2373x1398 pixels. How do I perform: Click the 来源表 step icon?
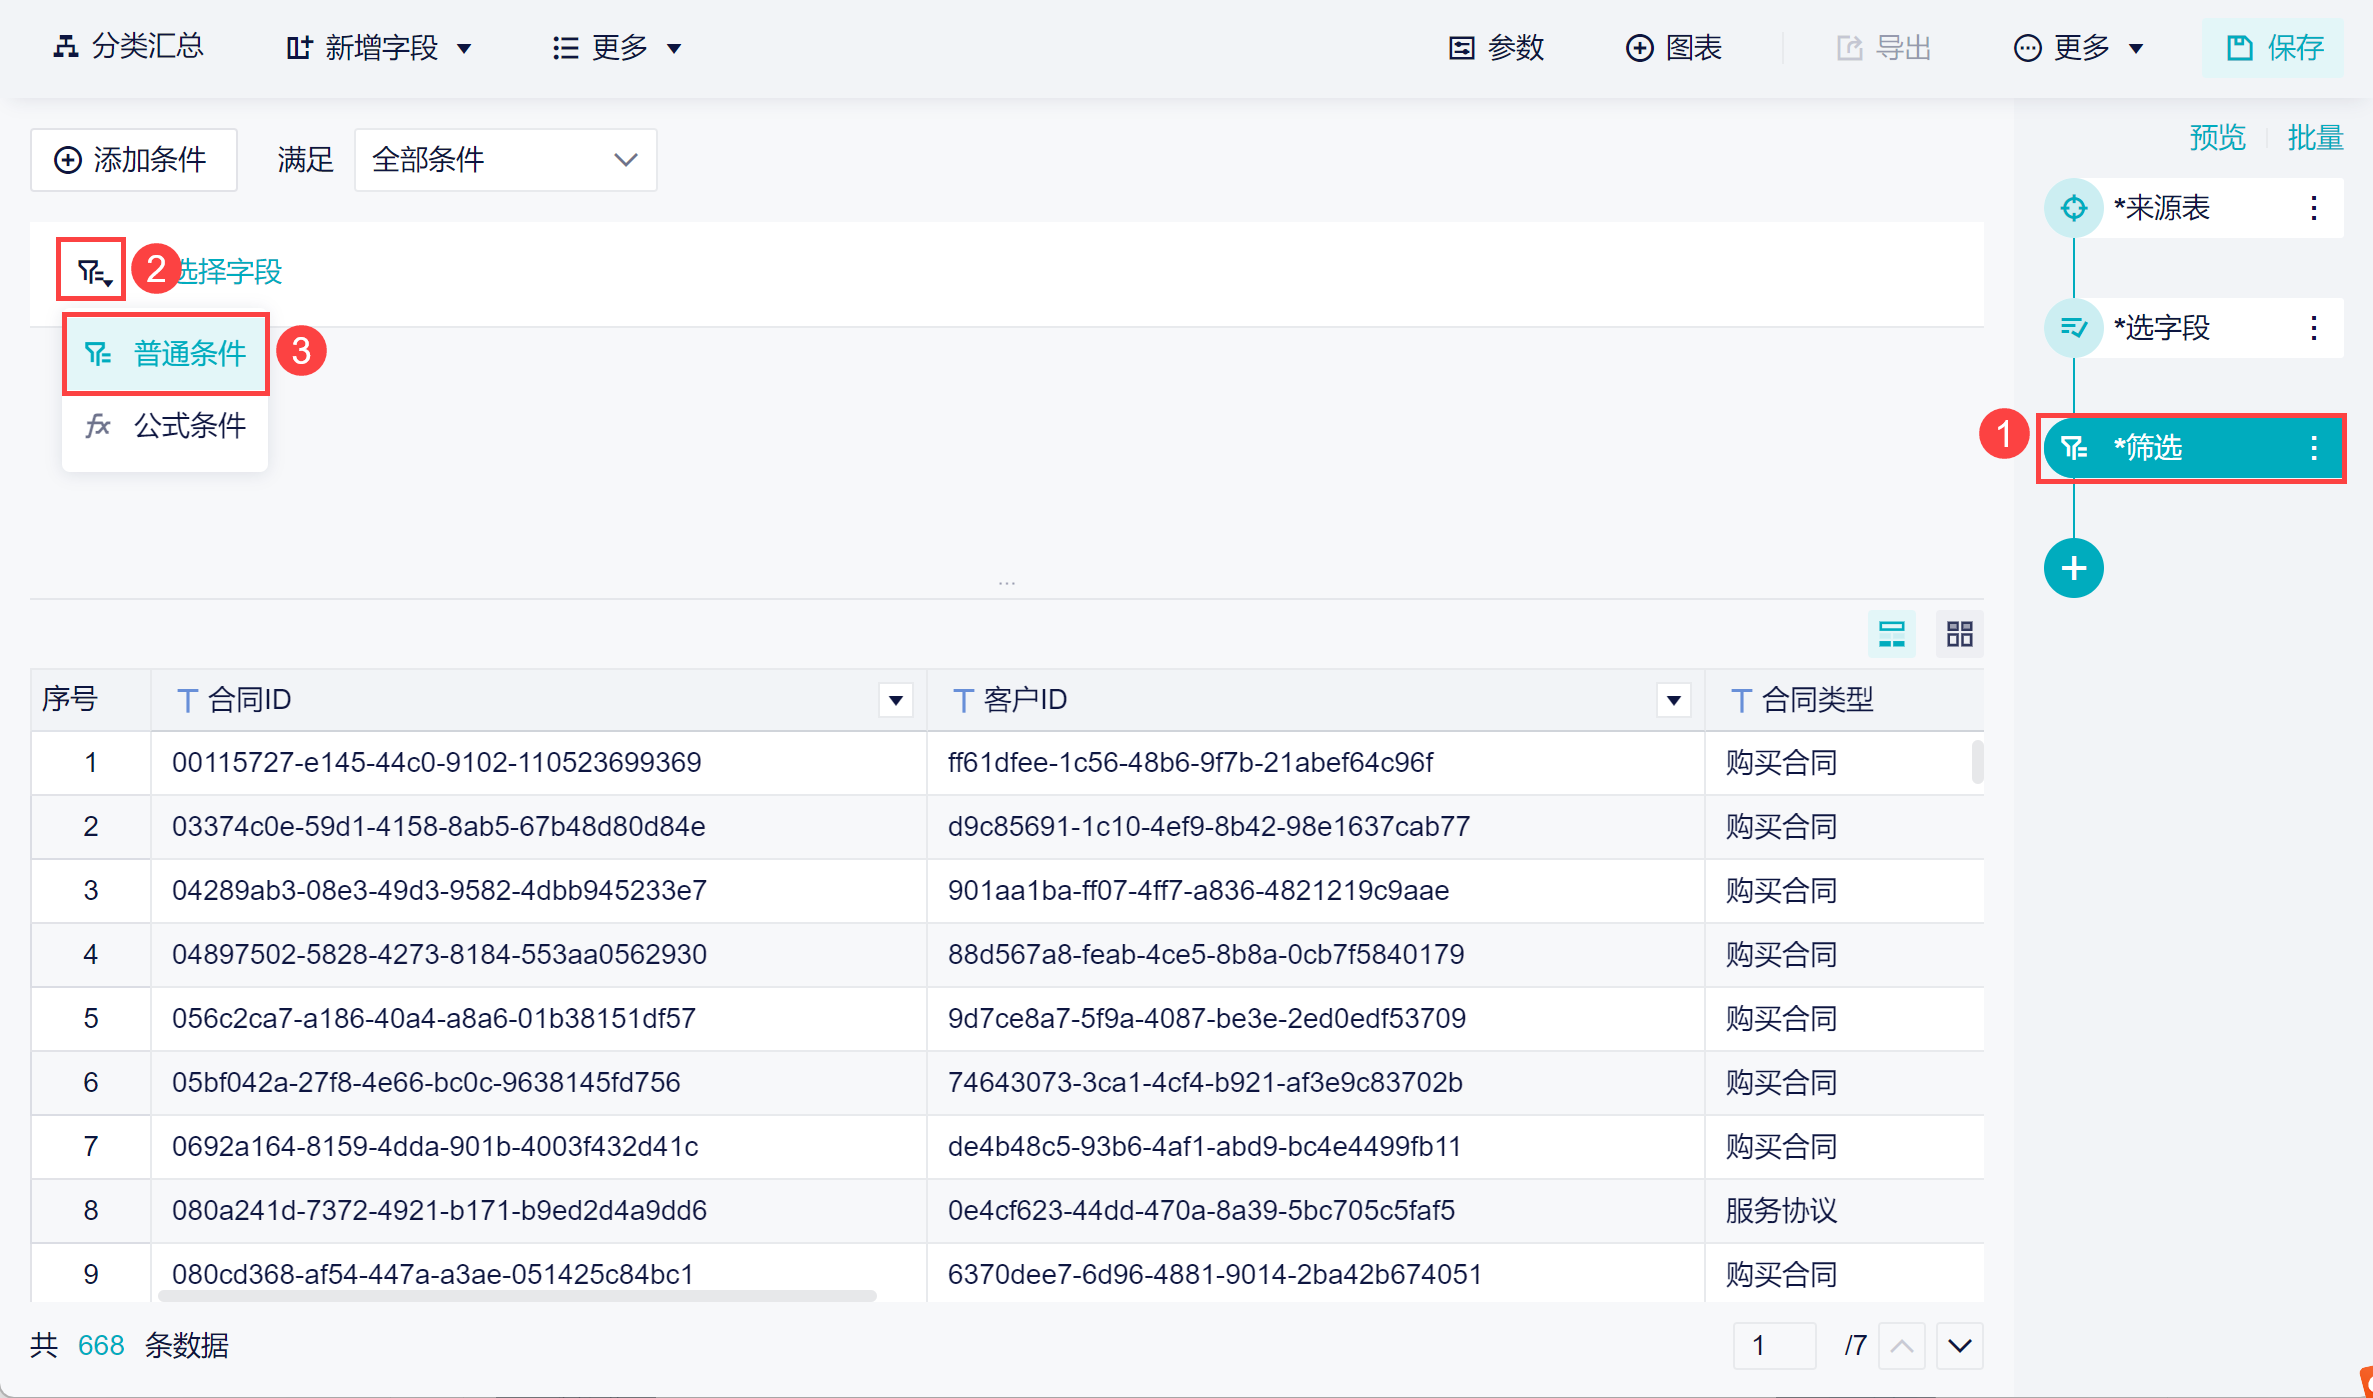pyautogui.click(x=2073, y=208)
